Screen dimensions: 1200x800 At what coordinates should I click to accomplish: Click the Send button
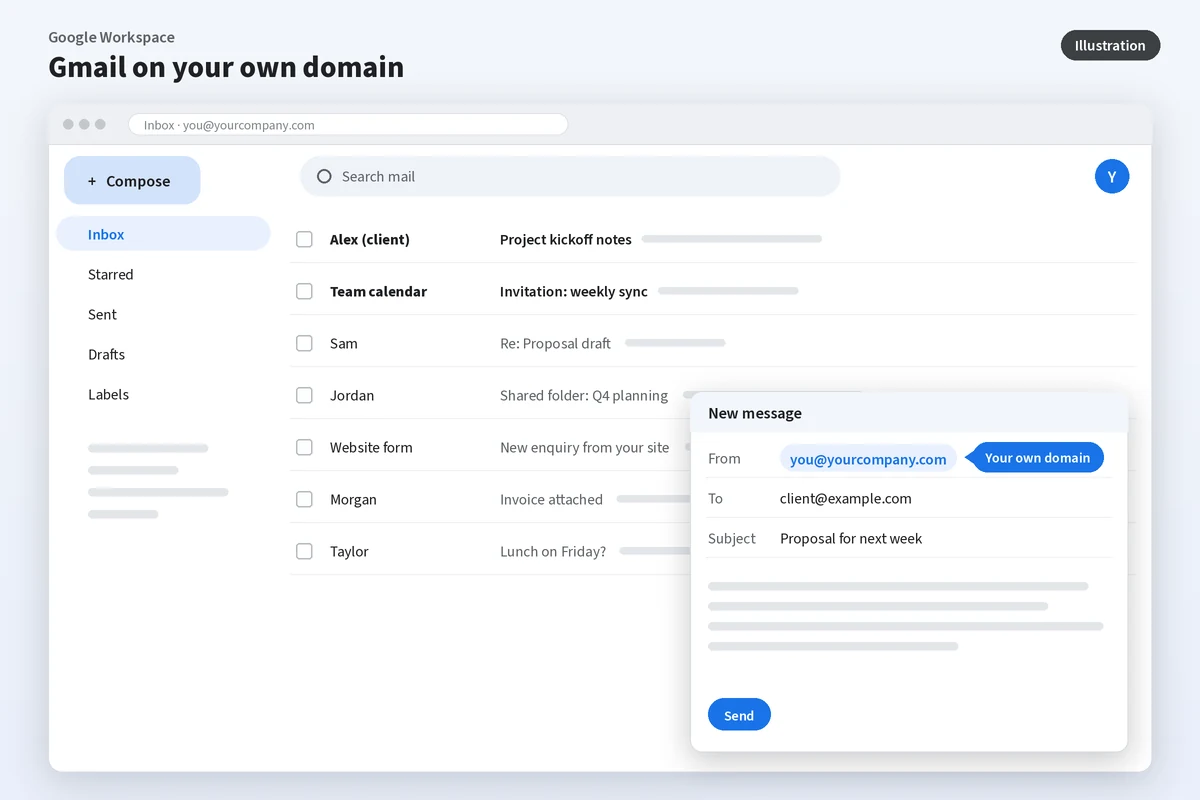point(739,715)
